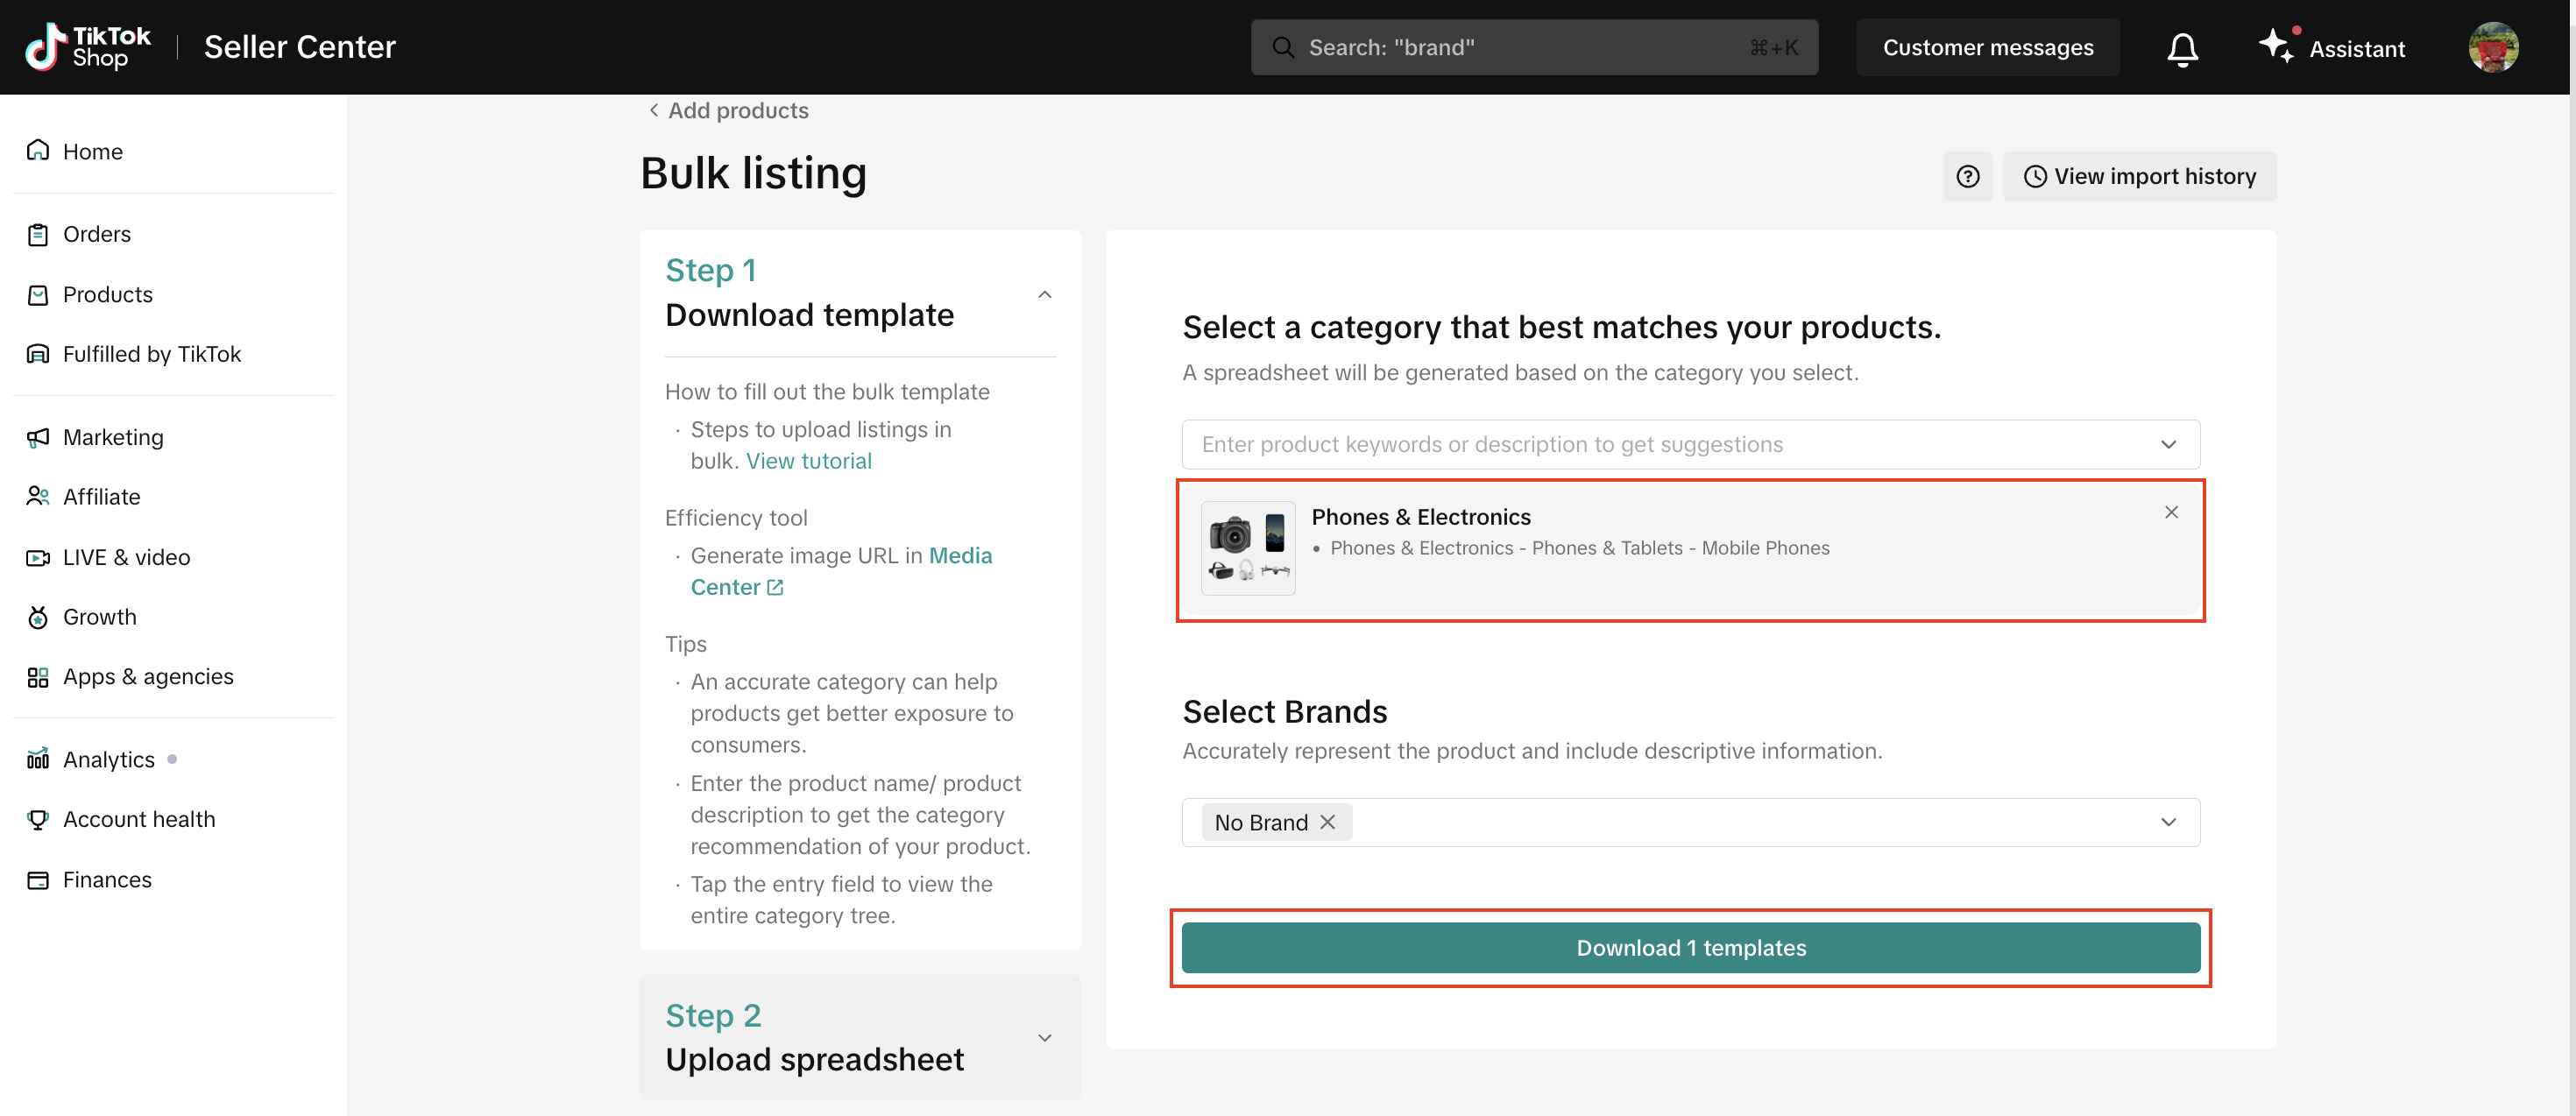Open the View tutorial link

[x=808, y=461]
